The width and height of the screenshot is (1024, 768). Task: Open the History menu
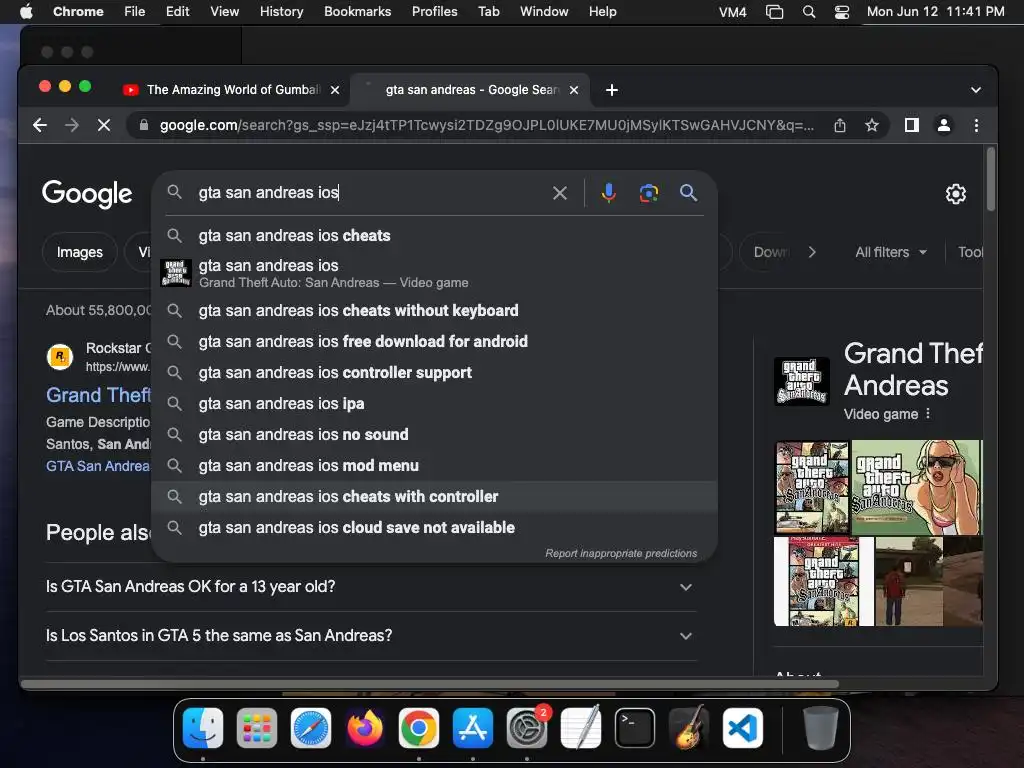(x=281, y=12)
